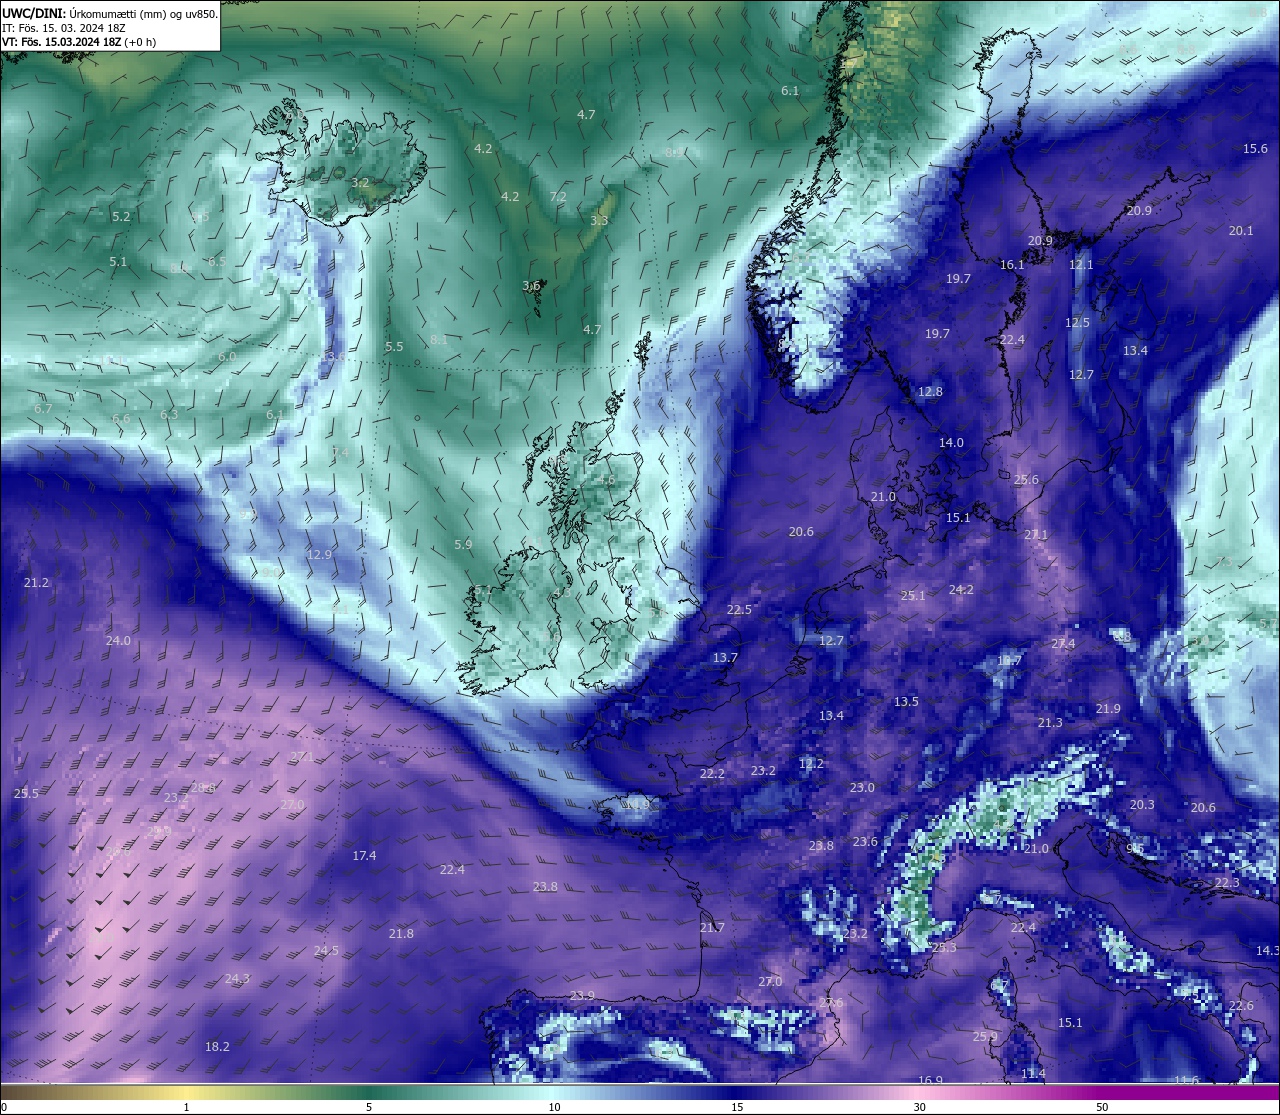Click the 13.5 value on the map
This screenshot has height=1115, width=1280.
click(906, 702)
